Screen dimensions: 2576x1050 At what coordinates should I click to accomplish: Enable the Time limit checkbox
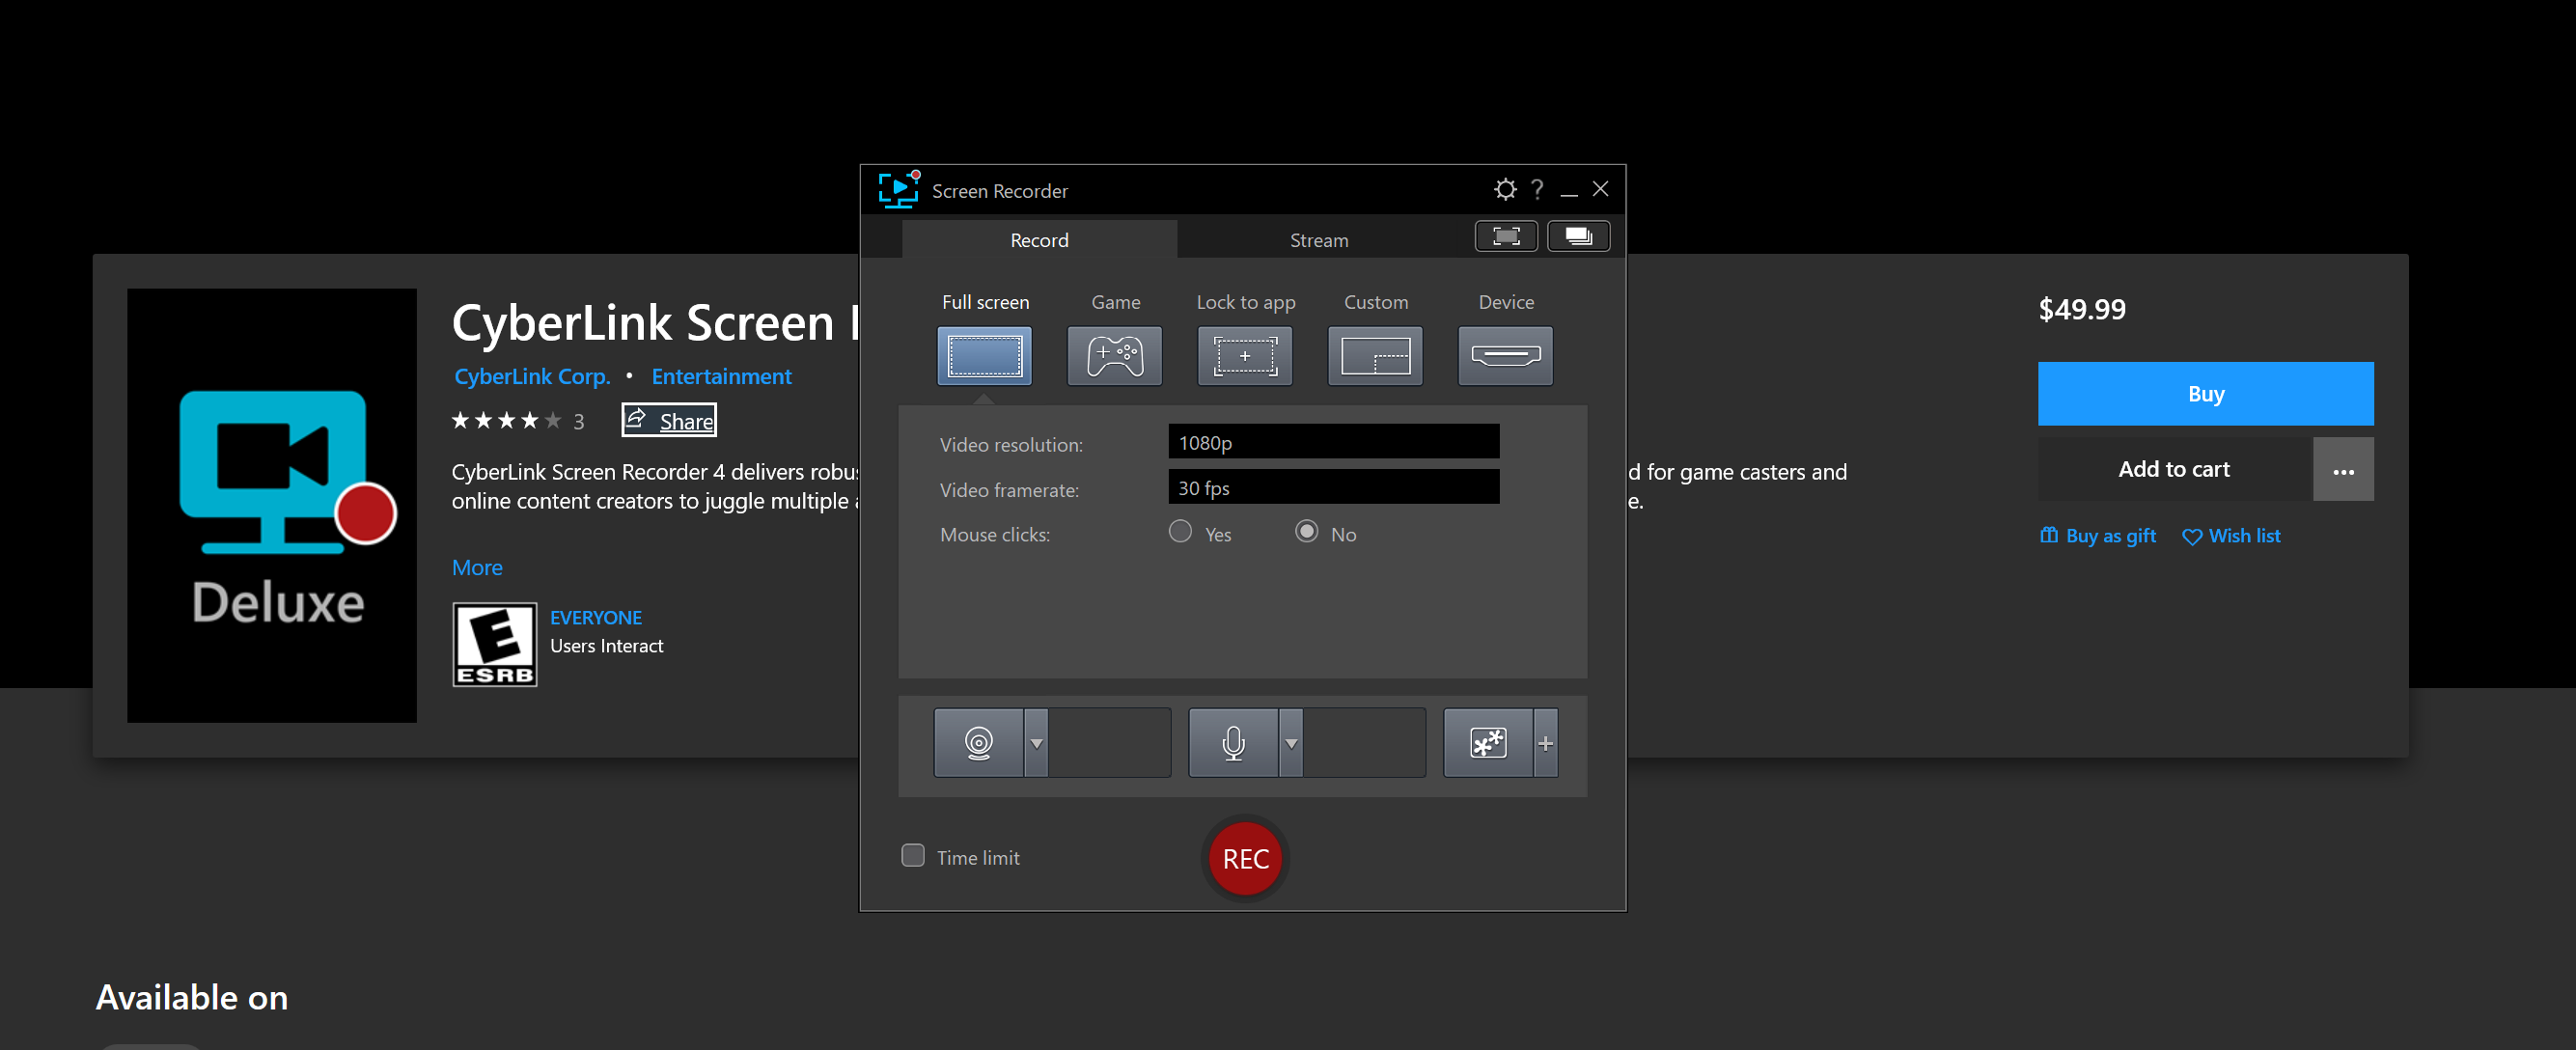tap(913, 856)
